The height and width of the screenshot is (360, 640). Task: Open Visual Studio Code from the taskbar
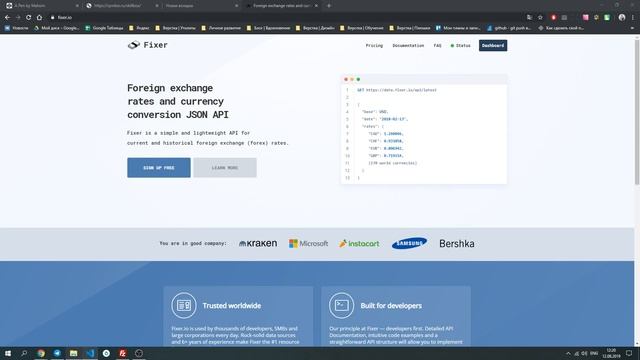[x=90, y=353]
